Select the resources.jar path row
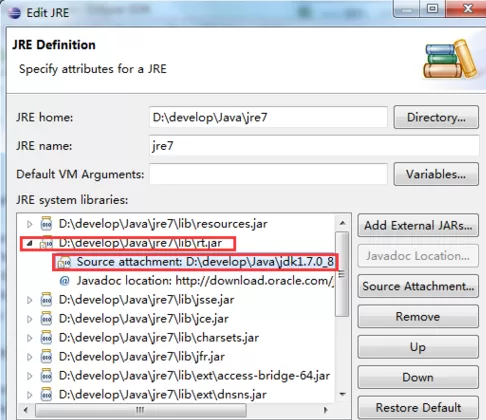Screen dimensions: 486x420 click(163, 224)
